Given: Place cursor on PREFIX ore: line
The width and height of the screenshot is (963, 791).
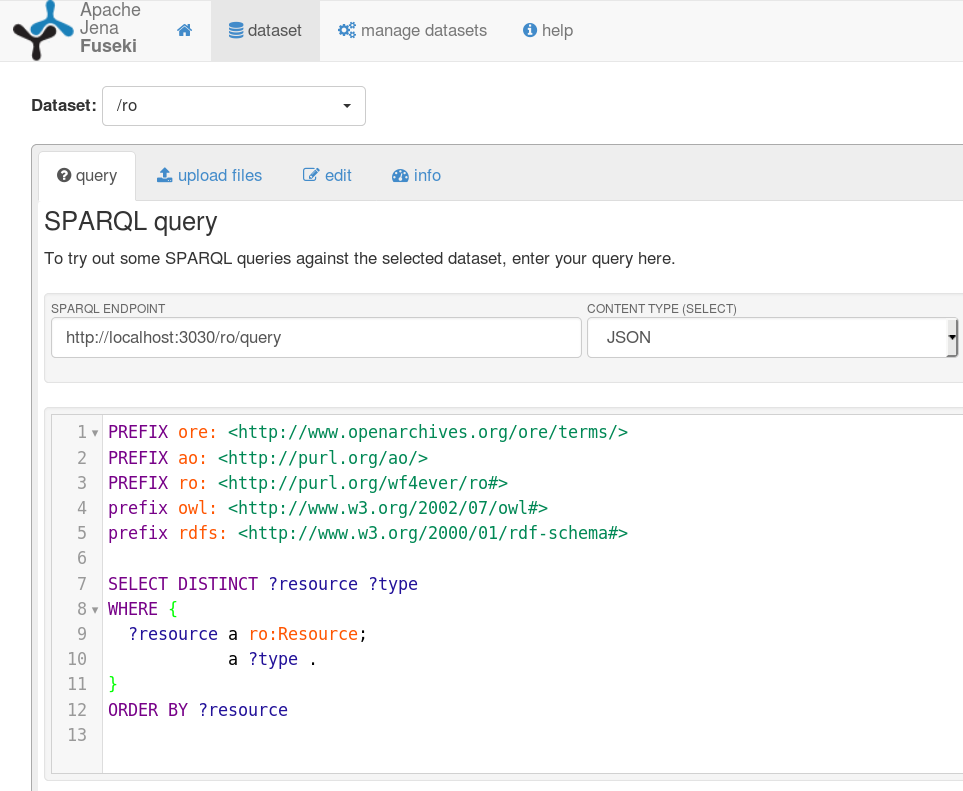Looking at the screenshot, I should 368,432.
